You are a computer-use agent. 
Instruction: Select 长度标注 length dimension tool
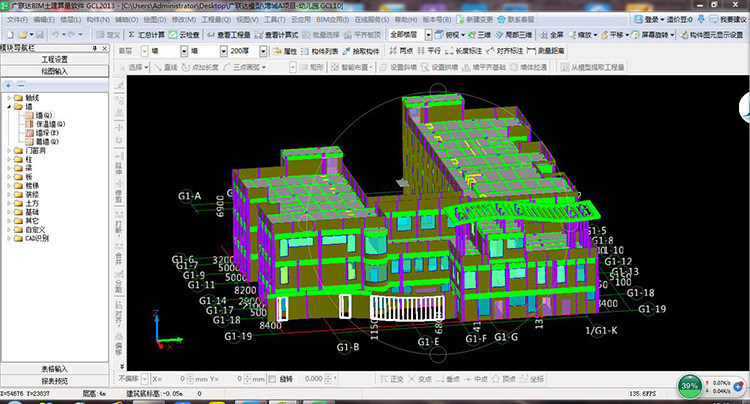[x=463, y=51]
